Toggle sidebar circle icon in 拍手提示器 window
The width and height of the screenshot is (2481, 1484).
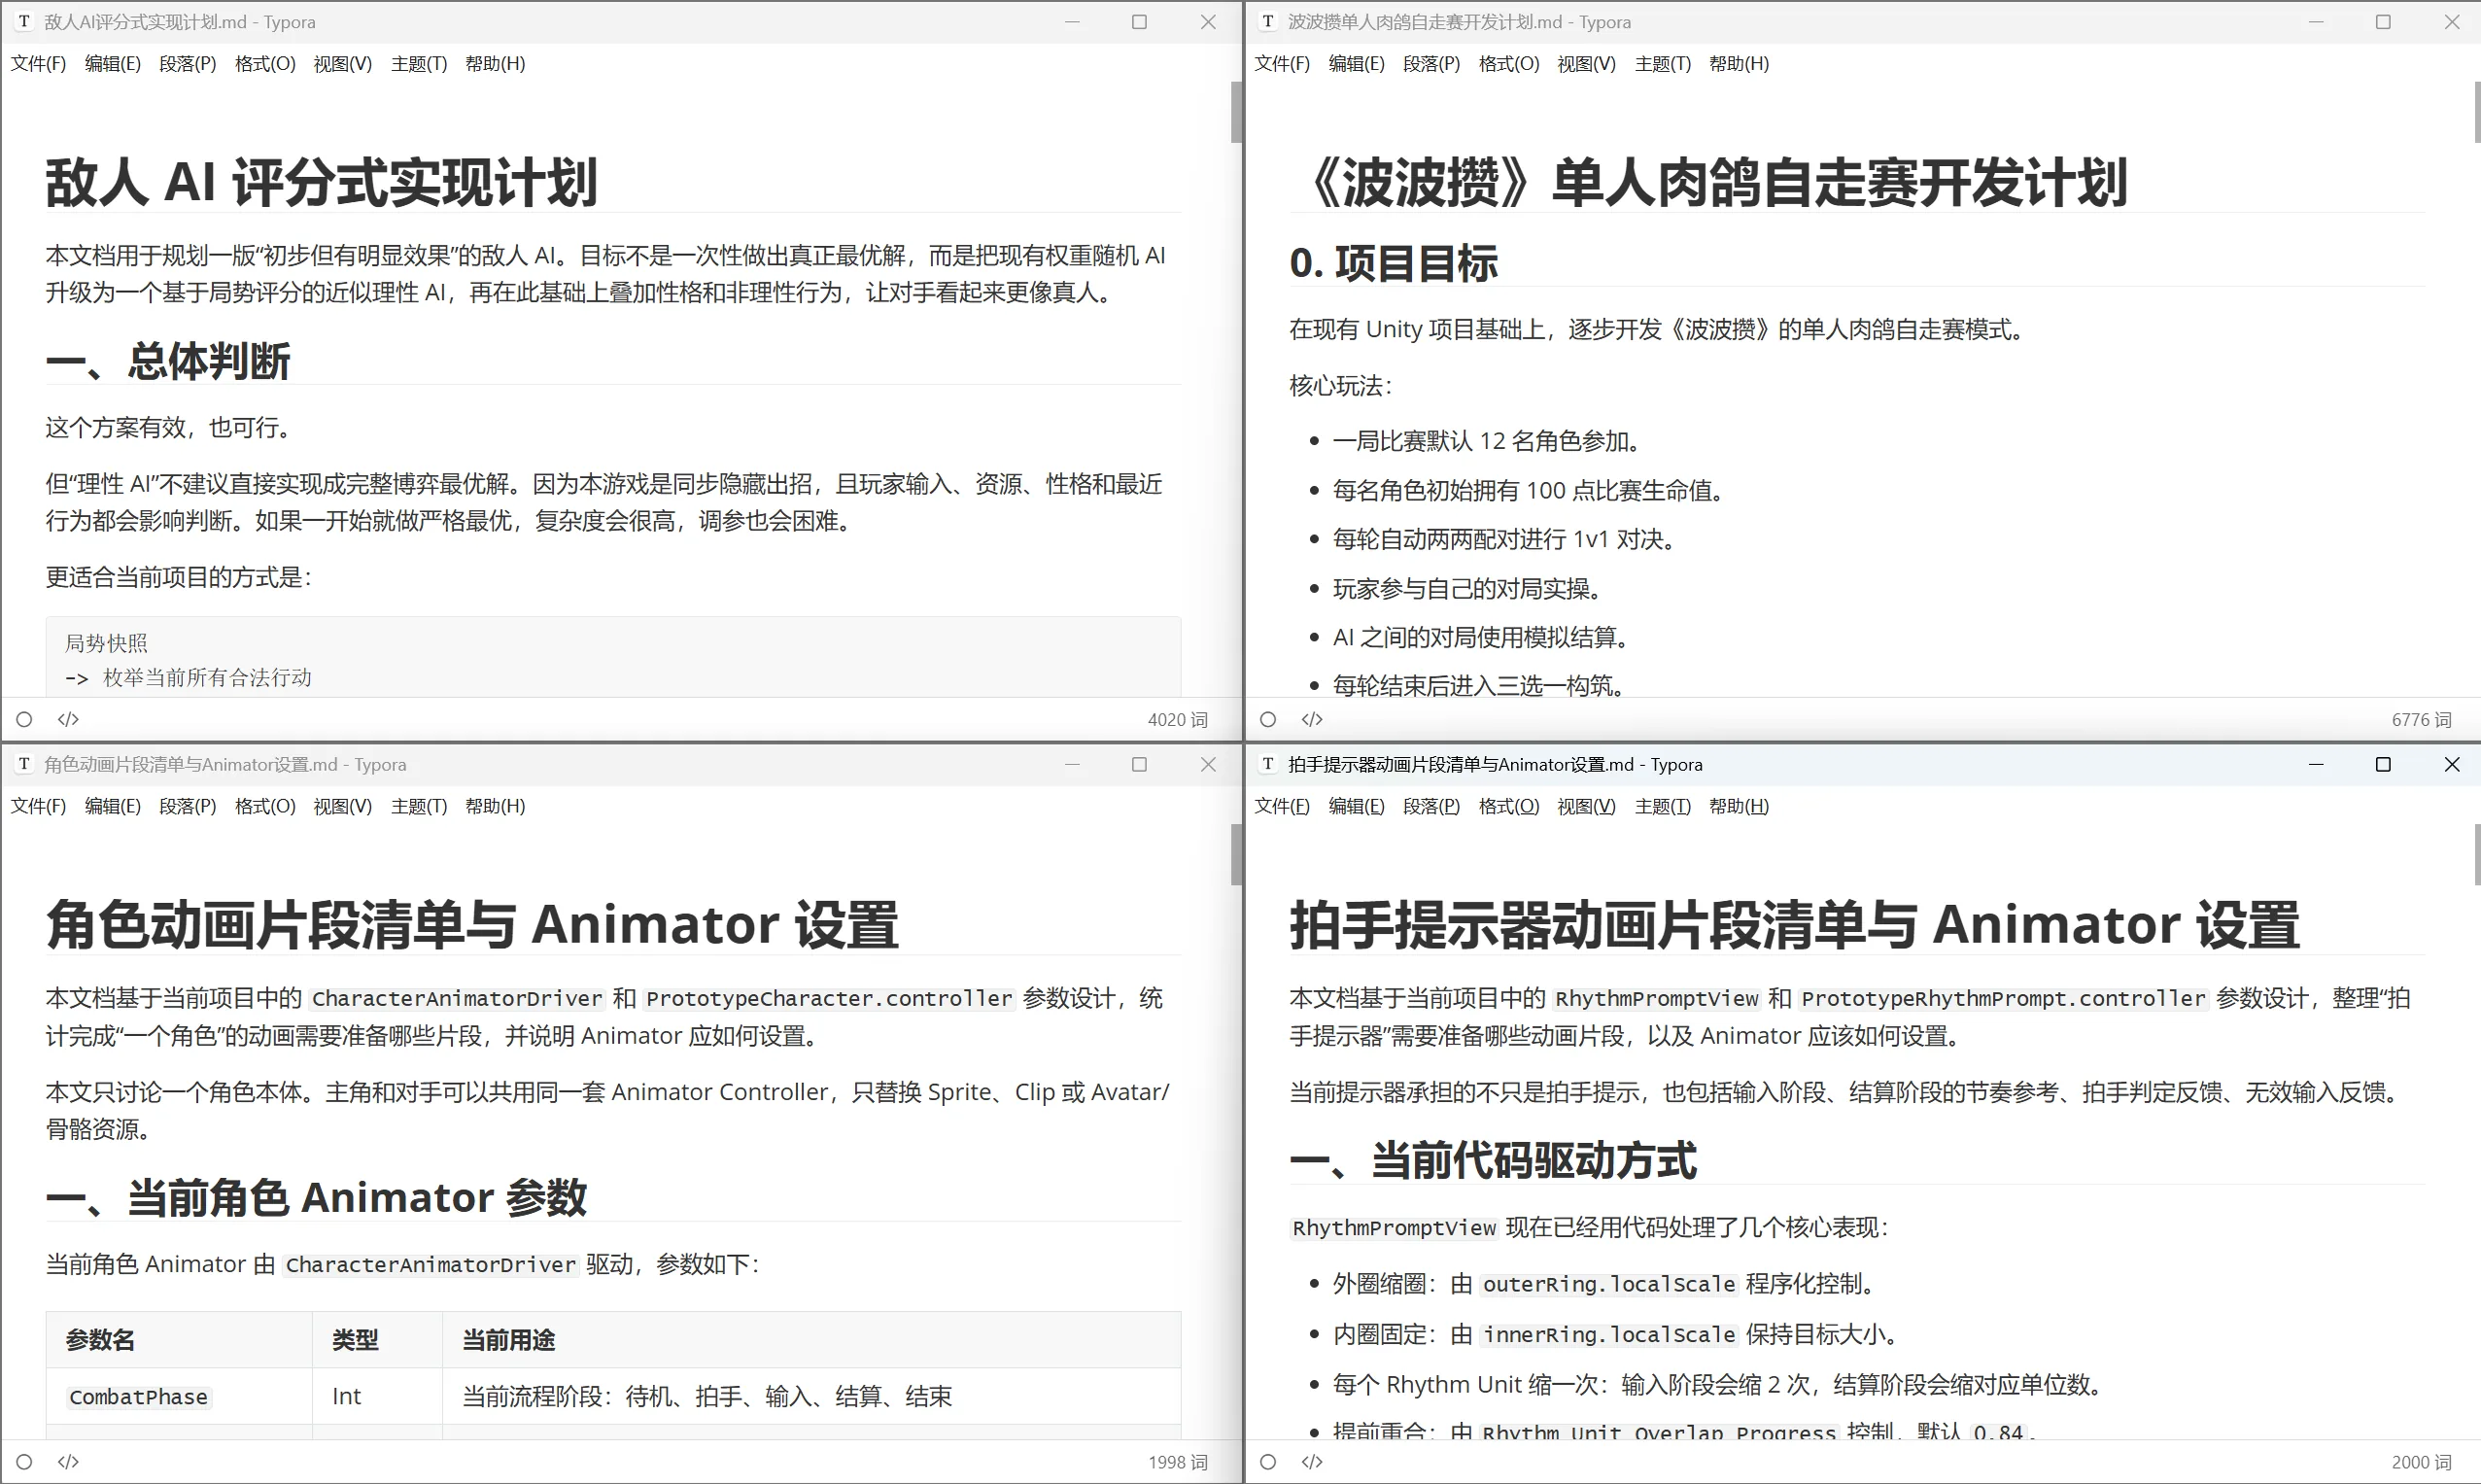point(1268,1462)
